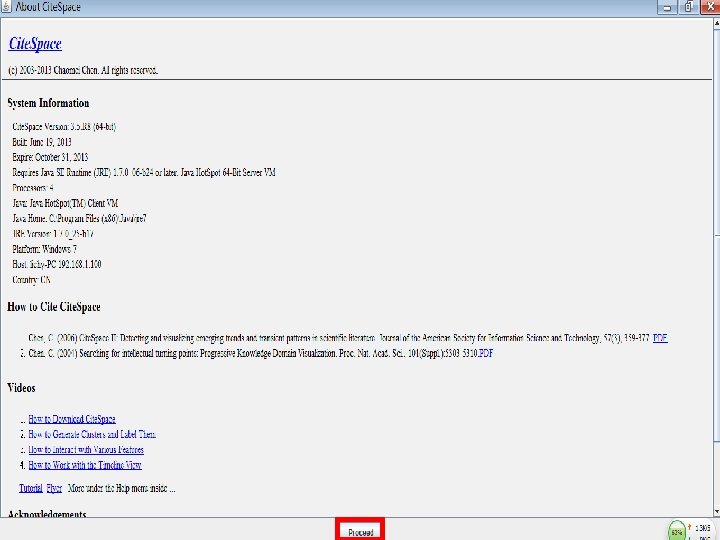This screenshot has height=540, width=720.
Task: Click the scrollbar down arrow
Action: [x=717, y=512]
